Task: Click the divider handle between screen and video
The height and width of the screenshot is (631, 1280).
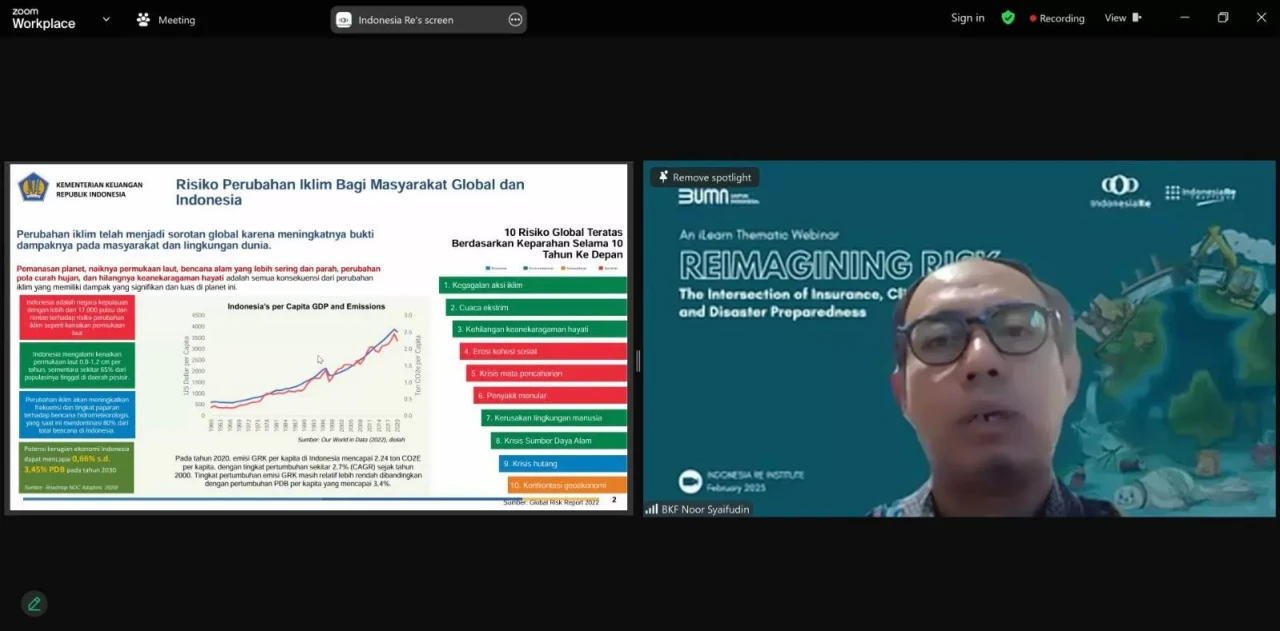Action: click(x=637, y=361)
